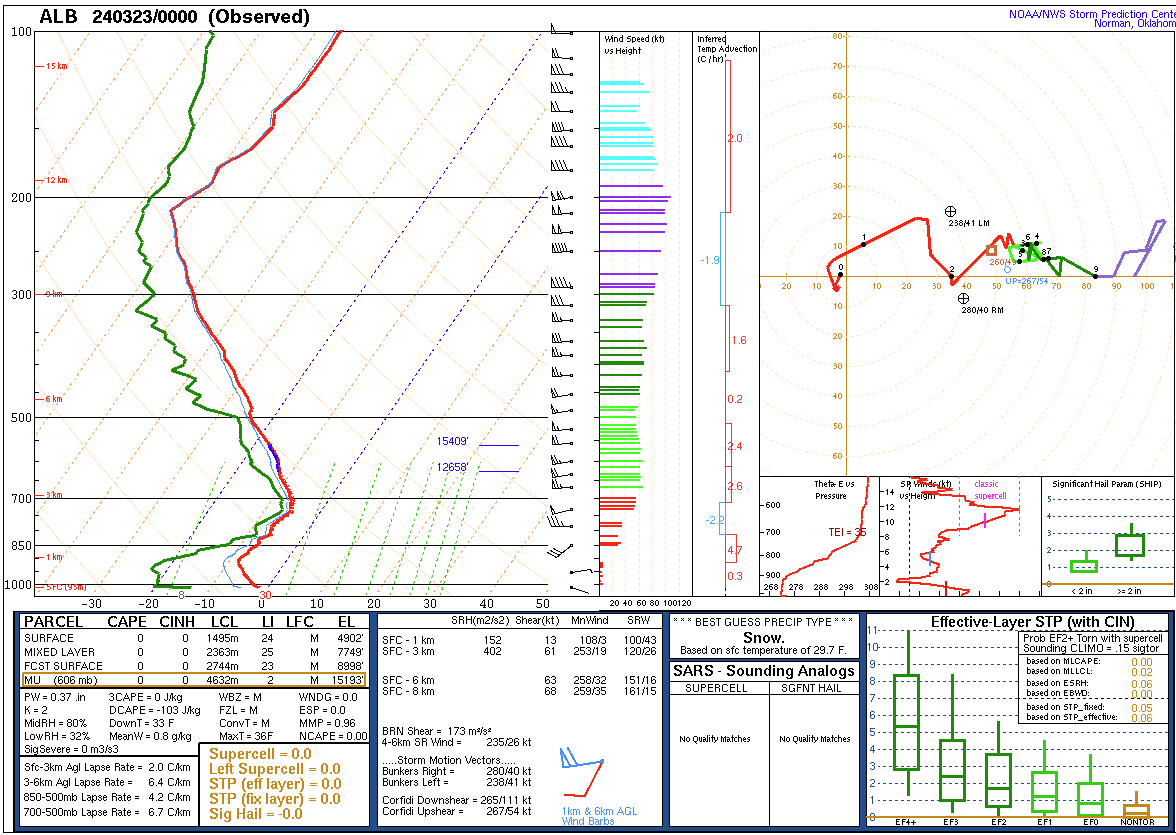This screenshot has height=835, width=1176.
Task: Click the -1.9 temperature advection value
Action: pyautogui.click(x=710, y=260)
